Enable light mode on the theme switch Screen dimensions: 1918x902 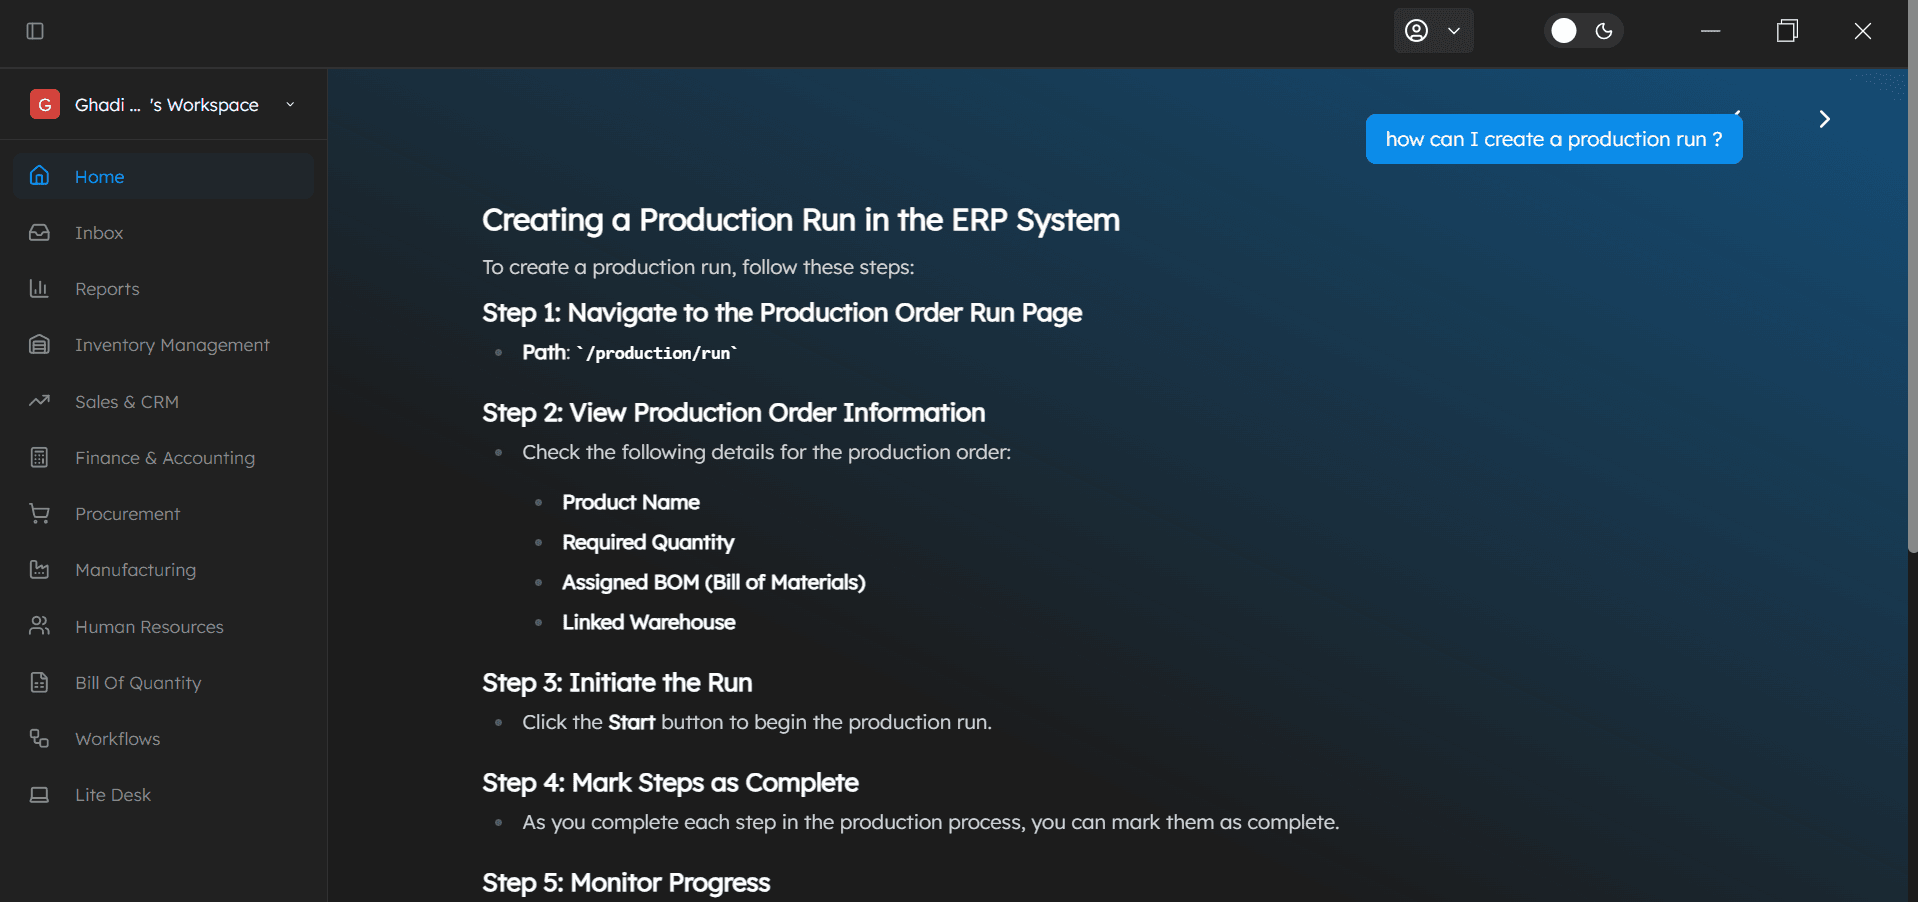[x=1563, y=31]
